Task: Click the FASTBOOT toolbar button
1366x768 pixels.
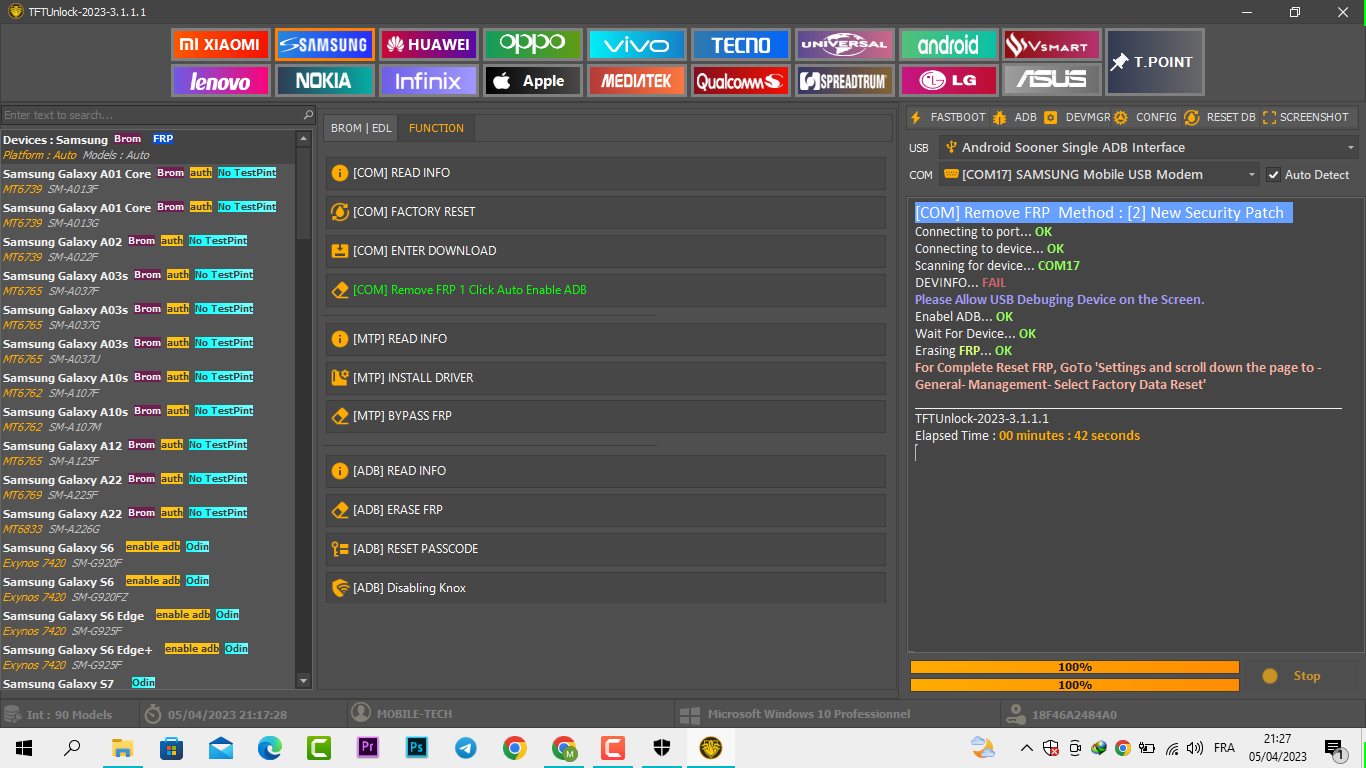Action: pyautogui.click(x=948, y=117)
